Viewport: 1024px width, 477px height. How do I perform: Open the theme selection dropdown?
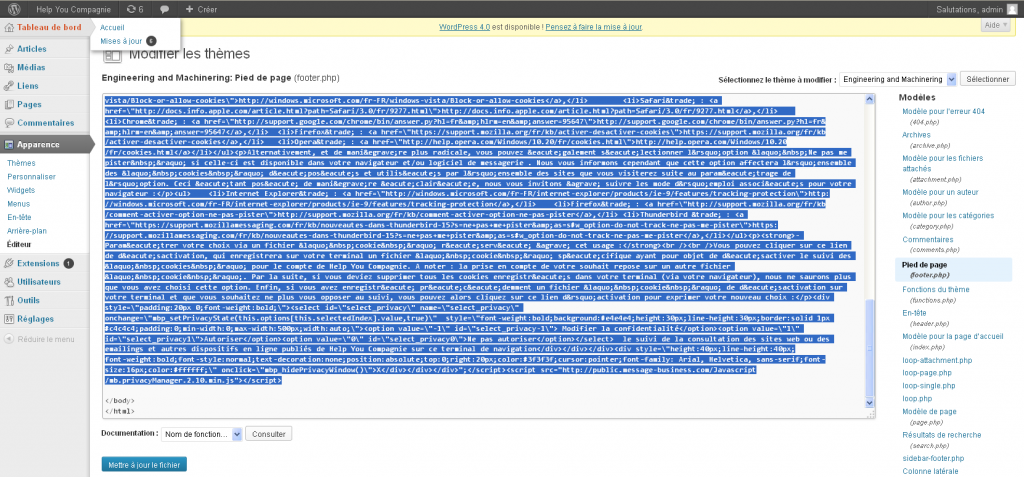(x=898, y=79)
